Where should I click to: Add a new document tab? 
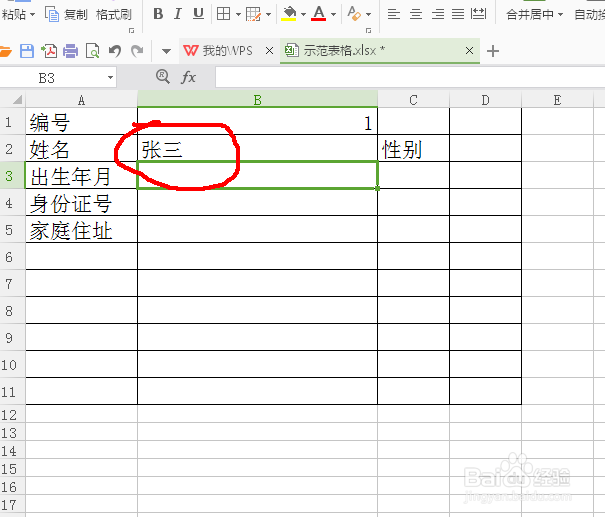[493, 51]
